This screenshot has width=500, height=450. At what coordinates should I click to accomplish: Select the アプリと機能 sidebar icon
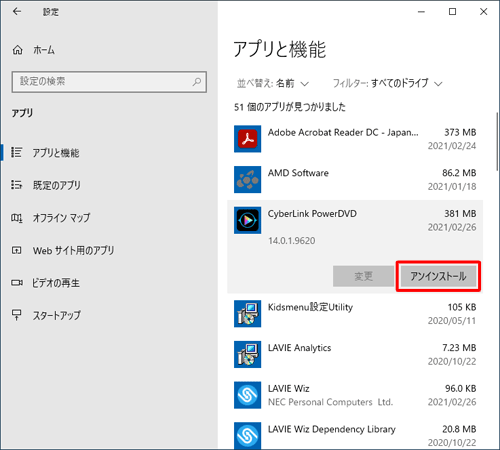pos(16,152)
